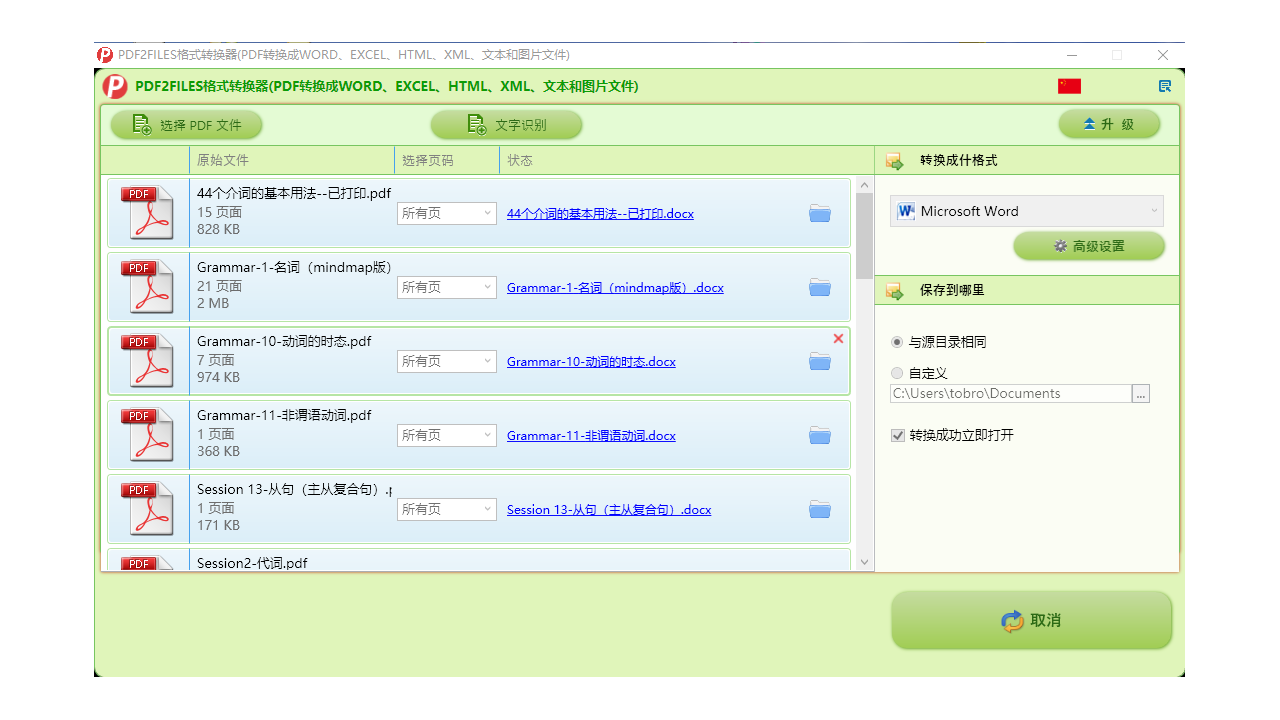Open the folder icon next to Grammar-11-非谓语动词
Screen dimensions: 1280x720
point(819,435)
